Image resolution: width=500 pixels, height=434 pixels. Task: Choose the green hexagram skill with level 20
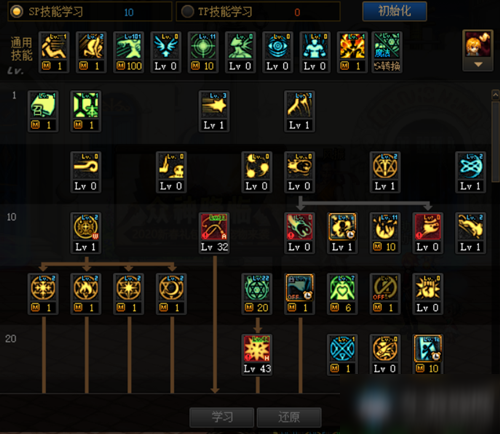(257, 294)
